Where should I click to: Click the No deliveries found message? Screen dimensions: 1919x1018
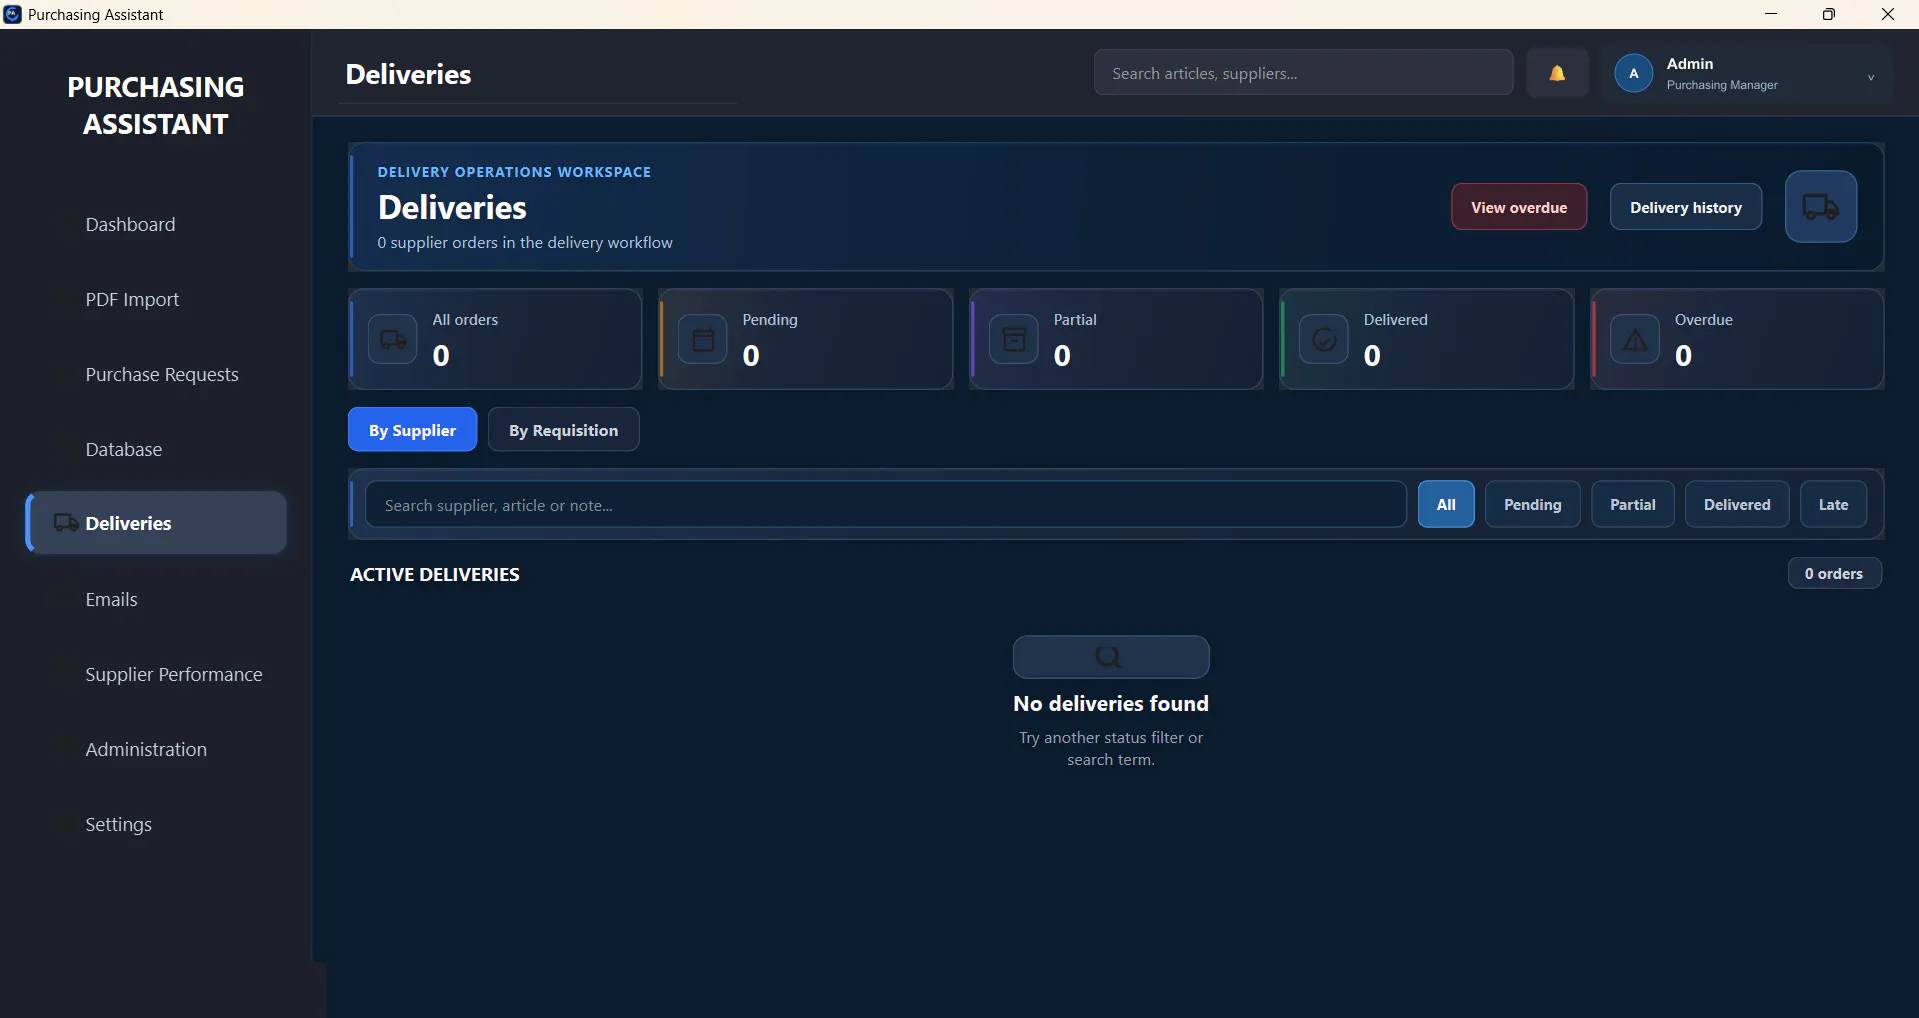1111,703
